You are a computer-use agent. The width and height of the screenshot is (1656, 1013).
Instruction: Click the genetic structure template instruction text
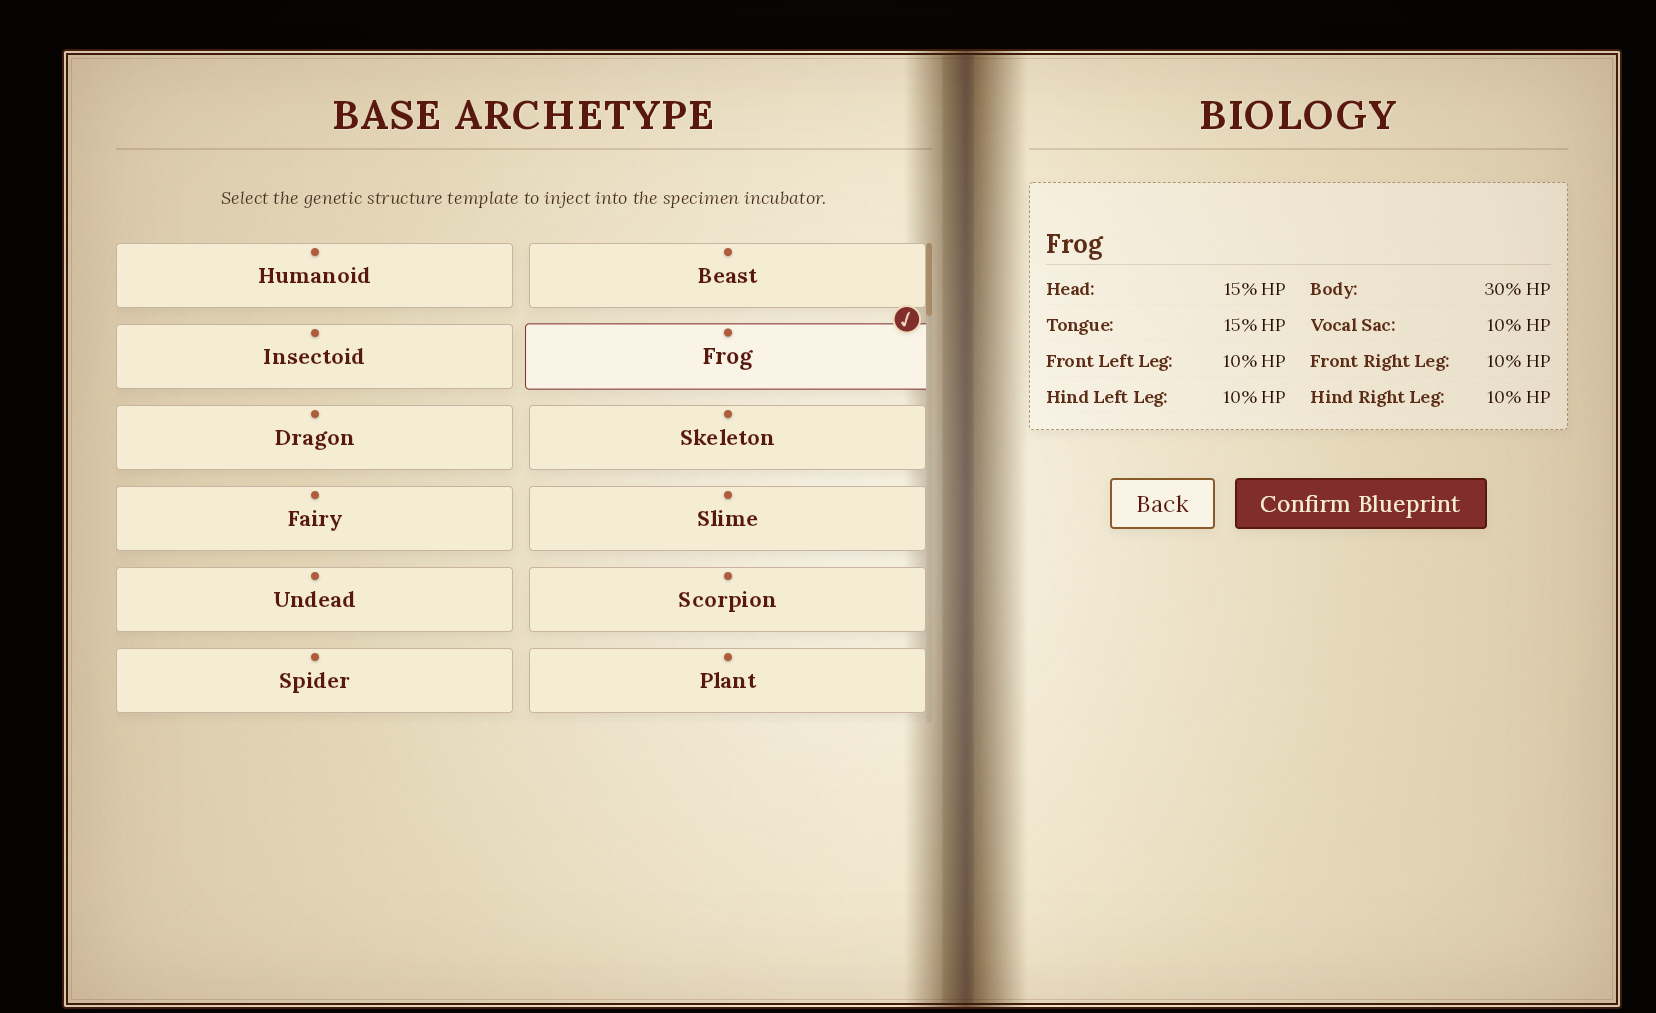coord(523,198)
